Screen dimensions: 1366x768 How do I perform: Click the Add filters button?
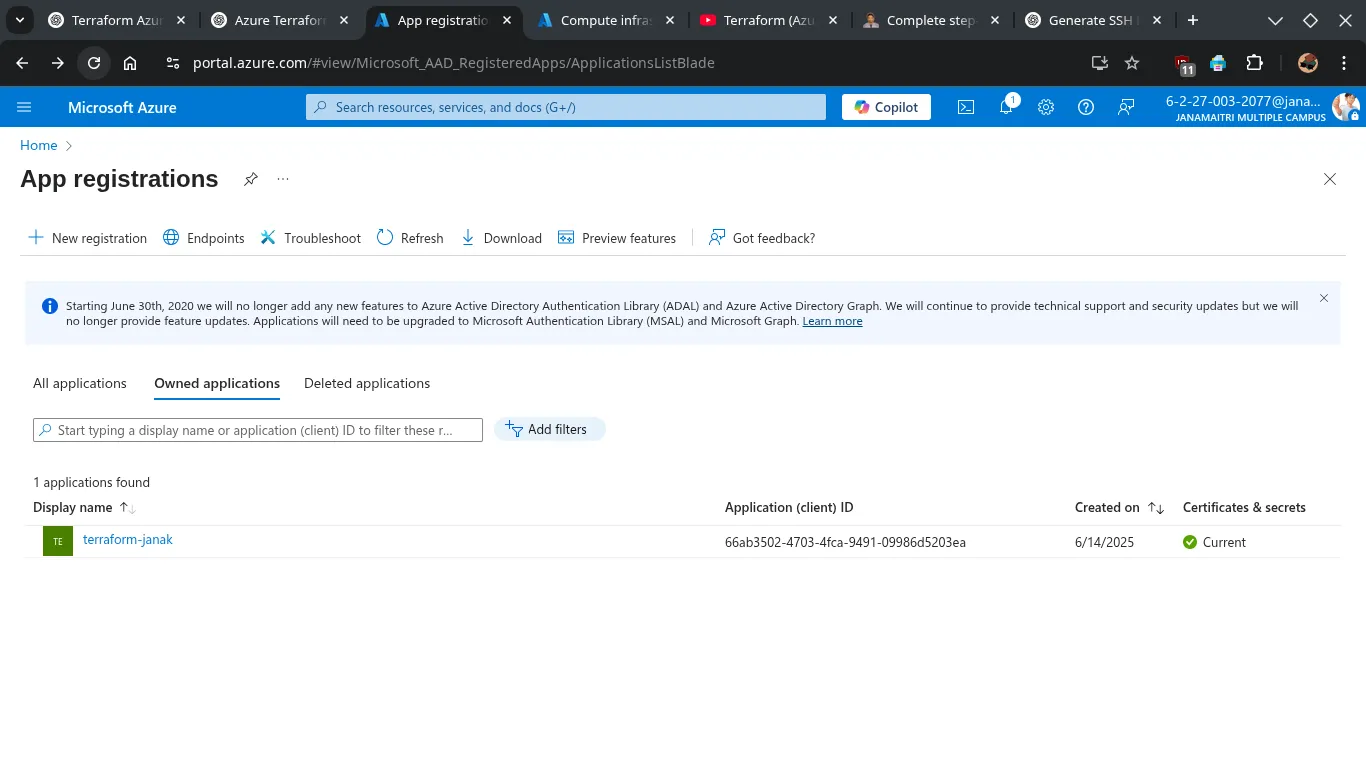pos(549,429)
